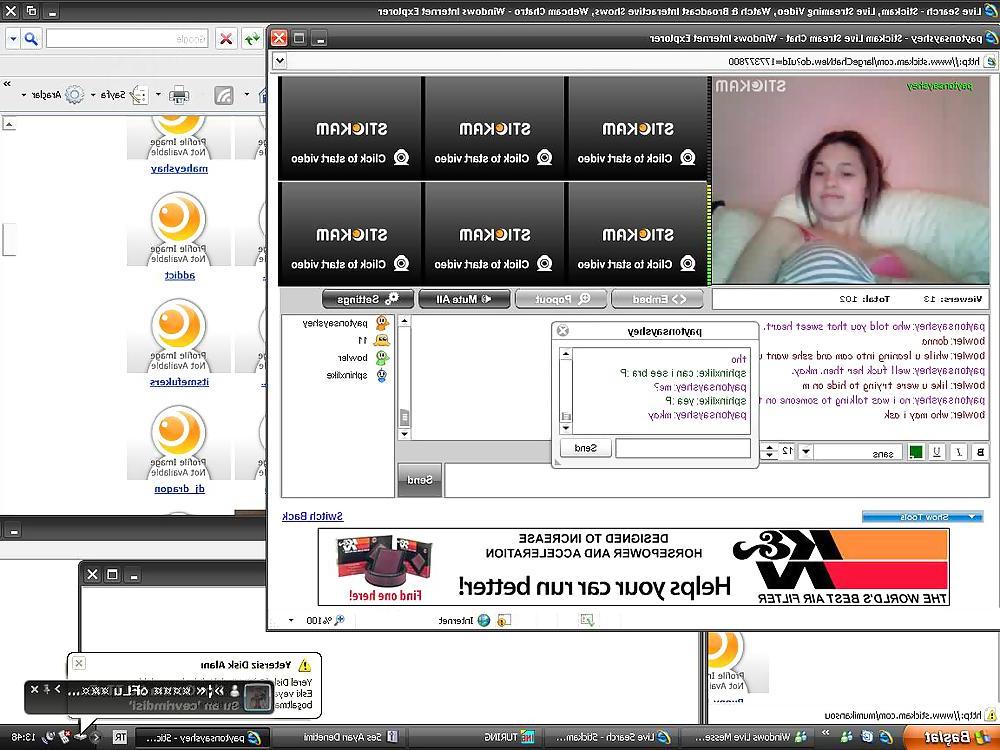Click the Print icon in IE toolbar

click(179, 94)
